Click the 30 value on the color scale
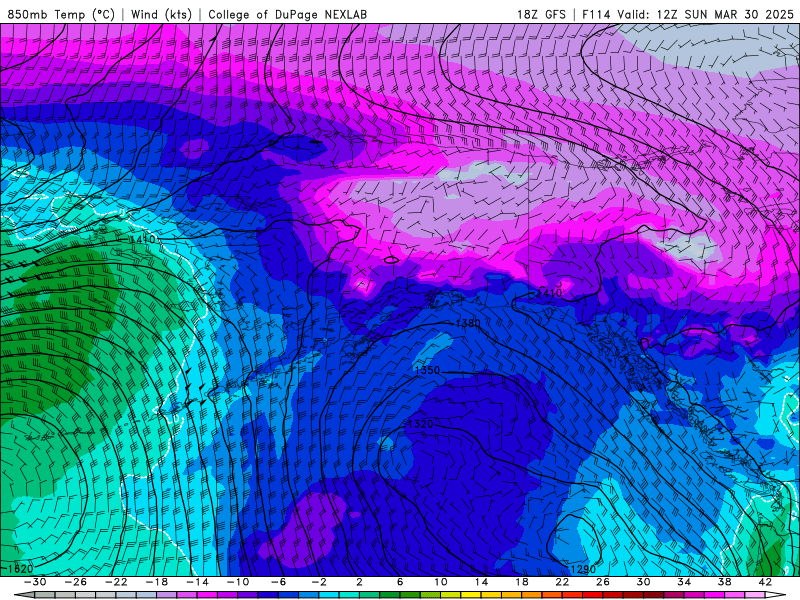Image resolution: width=800 pixels, height=600 pixels. coord(643,582)
